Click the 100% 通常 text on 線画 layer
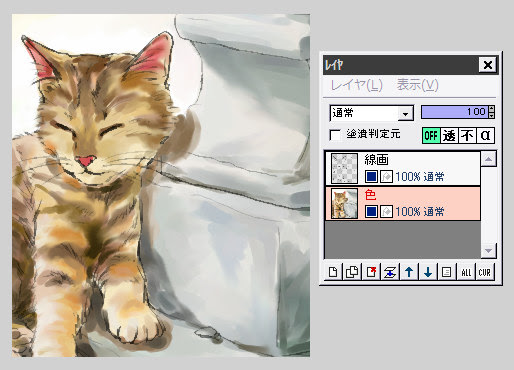The height and width of the screenshot is (370, 514). (420, 177)
